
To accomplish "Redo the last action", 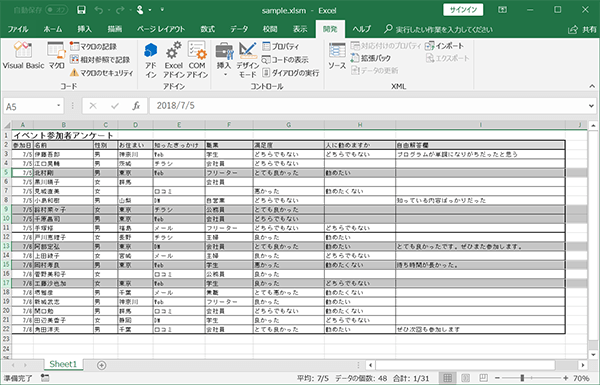I will (x=120, y=10).
